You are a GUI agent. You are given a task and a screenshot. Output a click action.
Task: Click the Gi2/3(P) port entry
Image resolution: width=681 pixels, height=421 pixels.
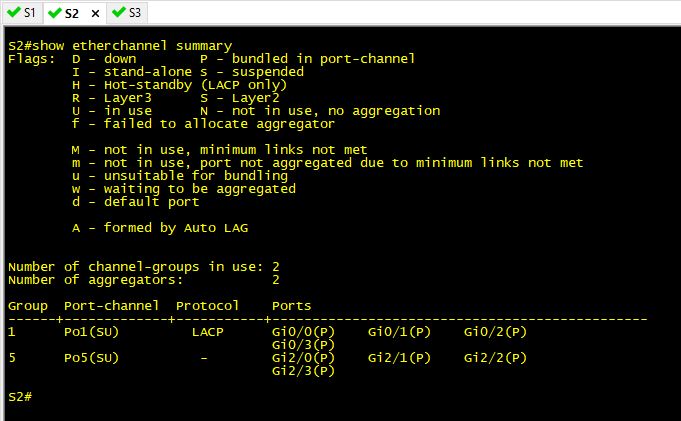click(x=304, y=371)
